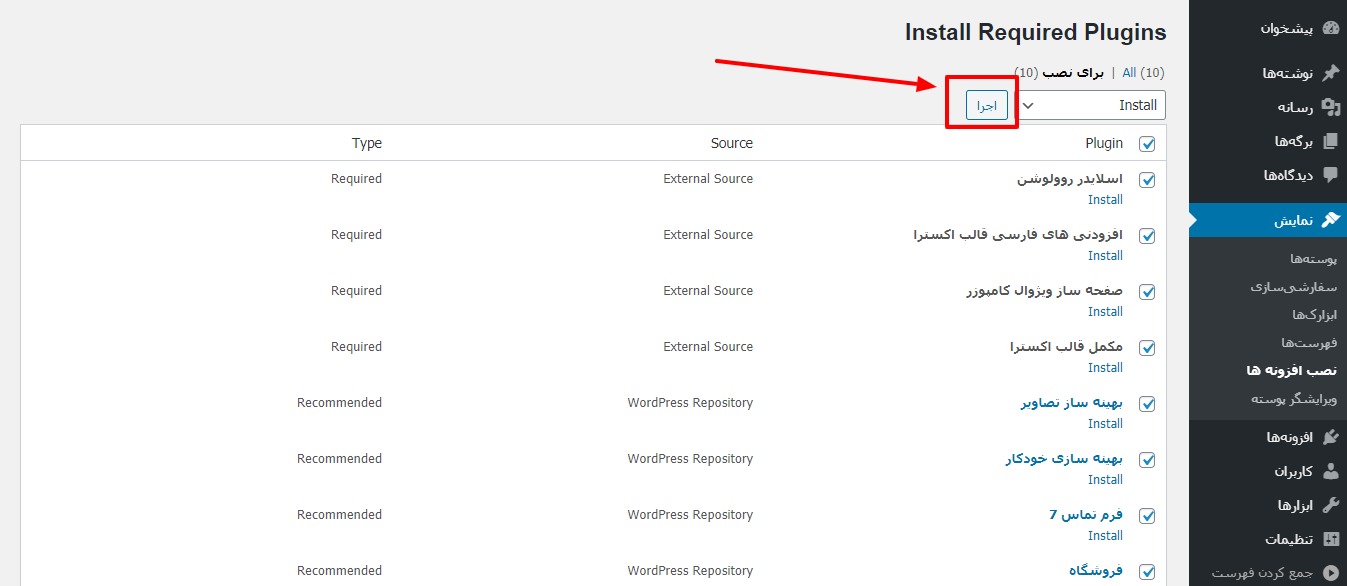Click the Install Required Plugins heading
Screen dimensions: 1347x586
1035,32
